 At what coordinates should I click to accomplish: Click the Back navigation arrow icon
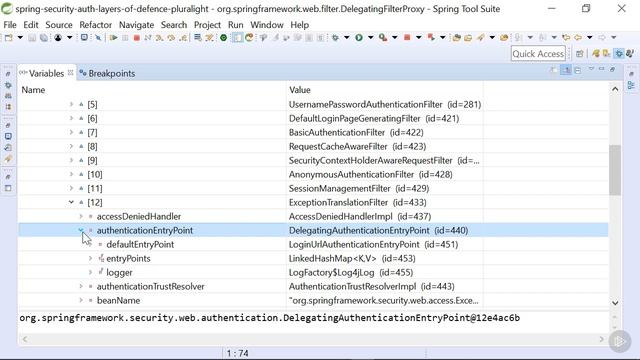click(x=578, y=38)
